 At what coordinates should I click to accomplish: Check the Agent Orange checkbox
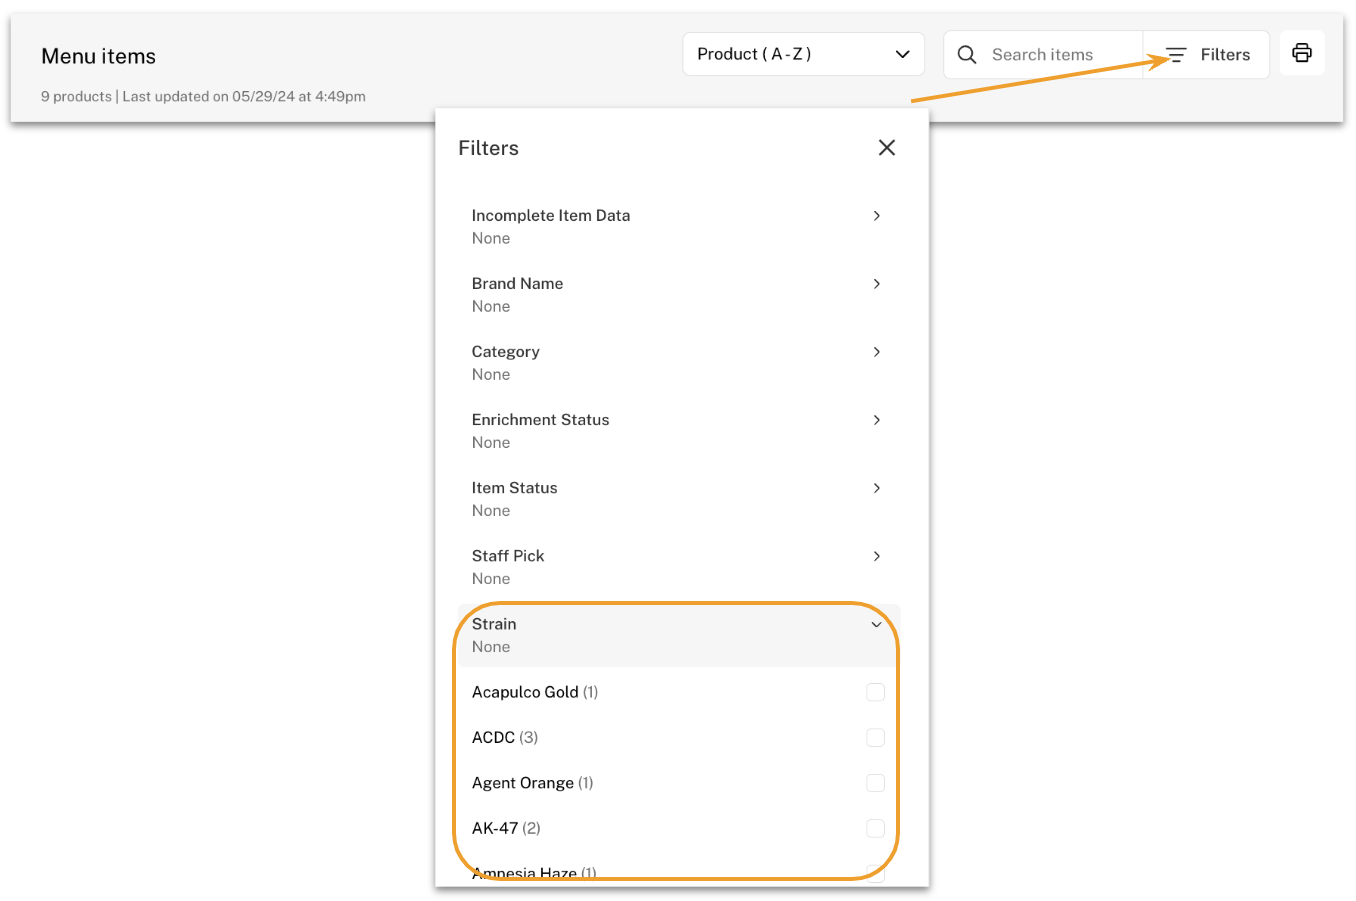(875, 783)
